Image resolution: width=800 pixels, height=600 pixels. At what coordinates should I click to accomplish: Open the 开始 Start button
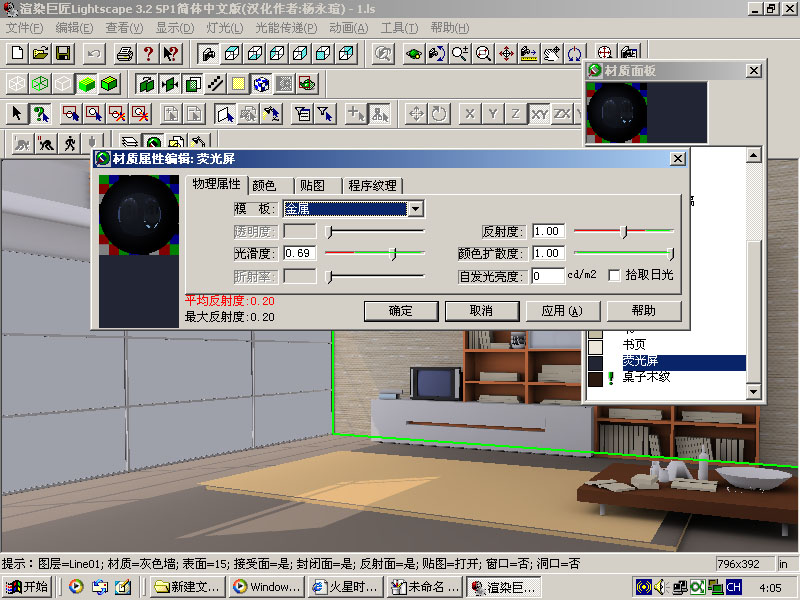pos(27,587)
